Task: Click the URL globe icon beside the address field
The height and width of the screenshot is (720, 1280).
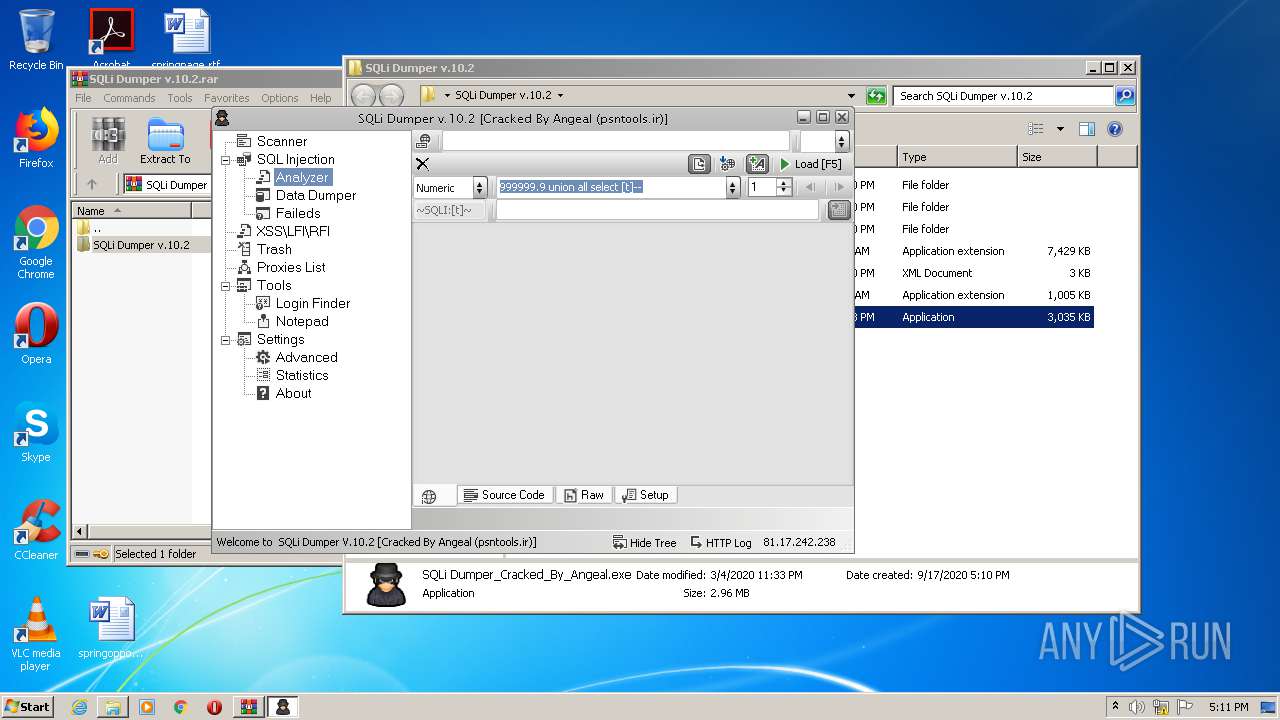Action: [x=424, y=142]
